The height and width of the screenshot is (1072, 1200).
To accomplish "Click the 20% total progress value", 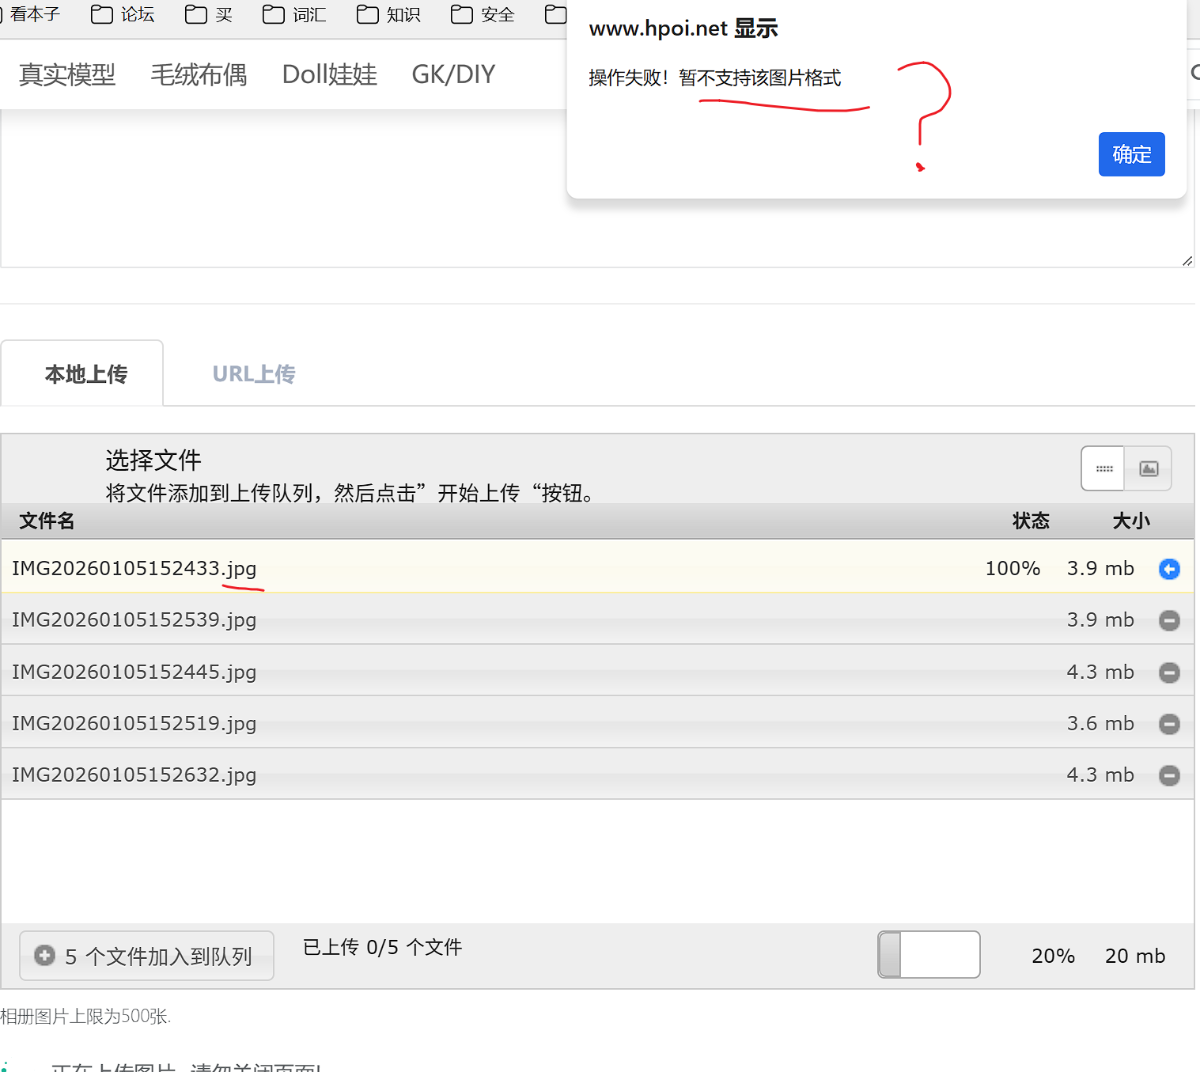I will tap(1053, 956).
